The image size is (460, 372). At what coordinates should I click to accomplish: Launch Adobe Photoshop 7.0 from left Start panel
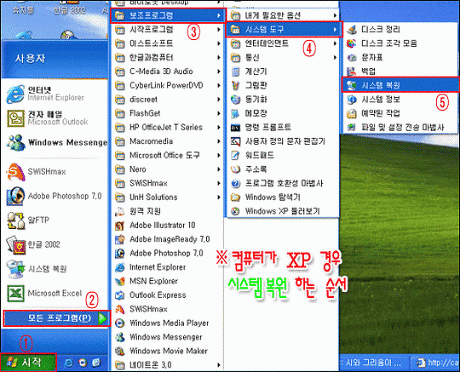54,196
